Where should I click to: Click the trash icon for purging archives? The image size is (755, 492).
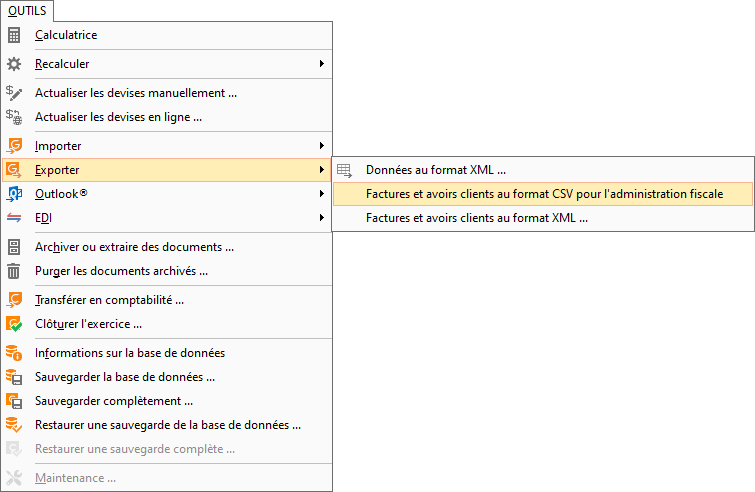coord(14,271)
